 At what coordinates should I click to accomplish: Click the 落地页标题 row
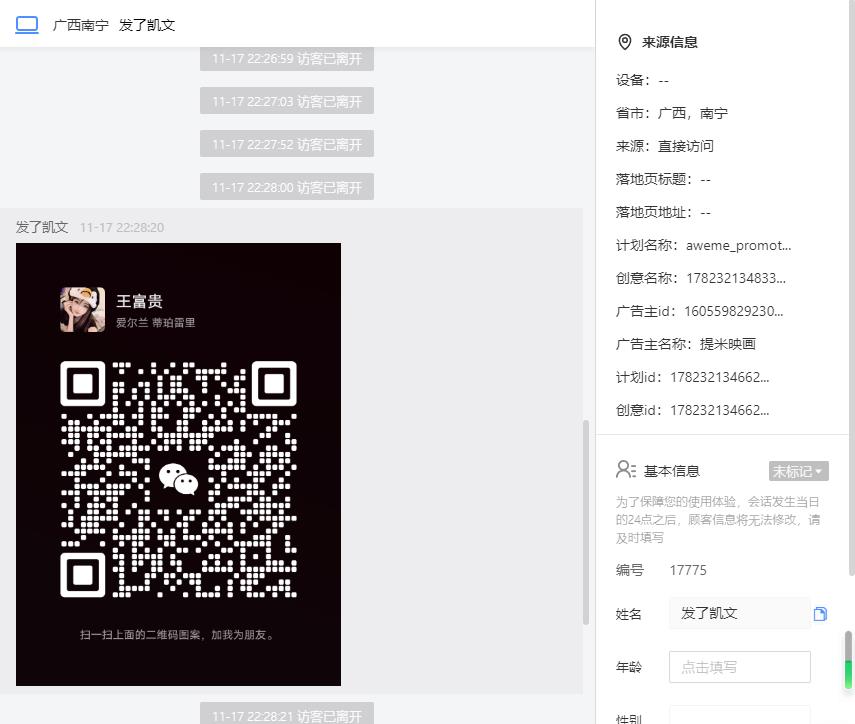pos(663,179)
